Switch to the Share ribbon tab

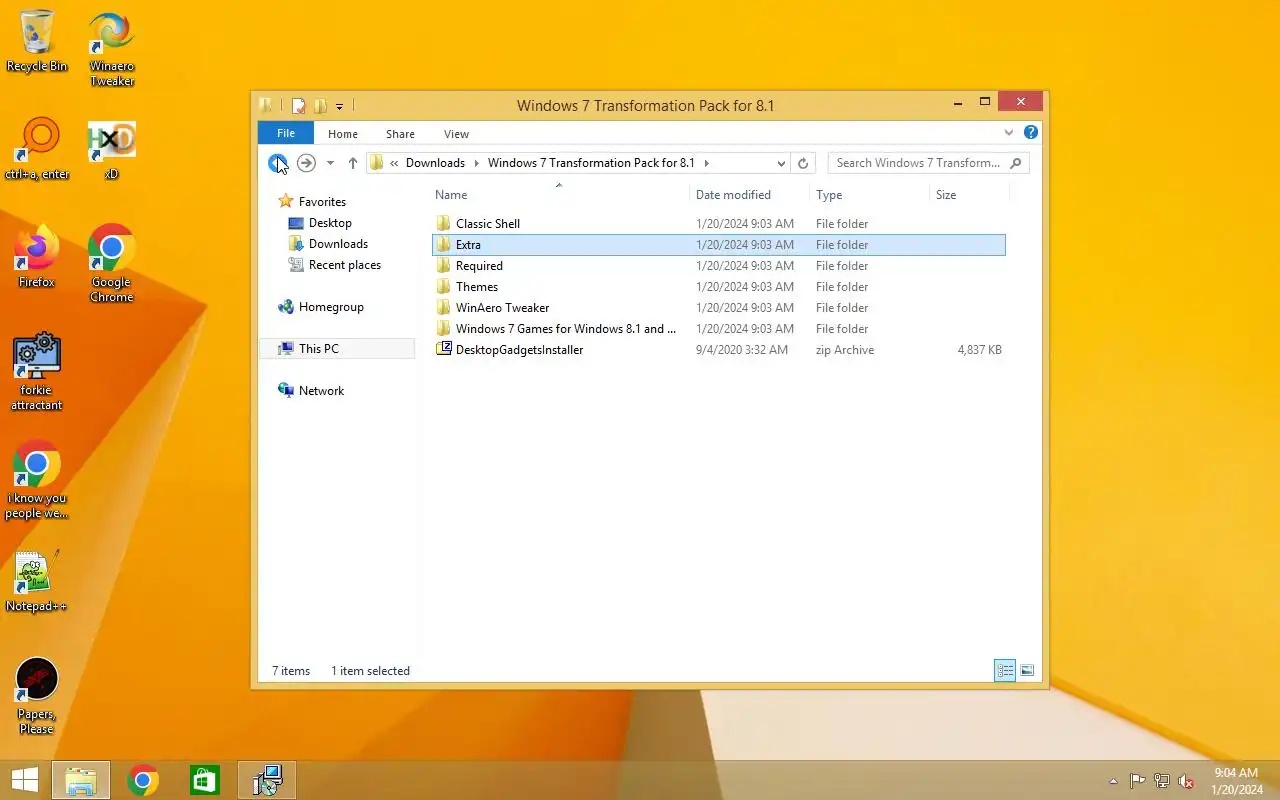coord(400,134)
